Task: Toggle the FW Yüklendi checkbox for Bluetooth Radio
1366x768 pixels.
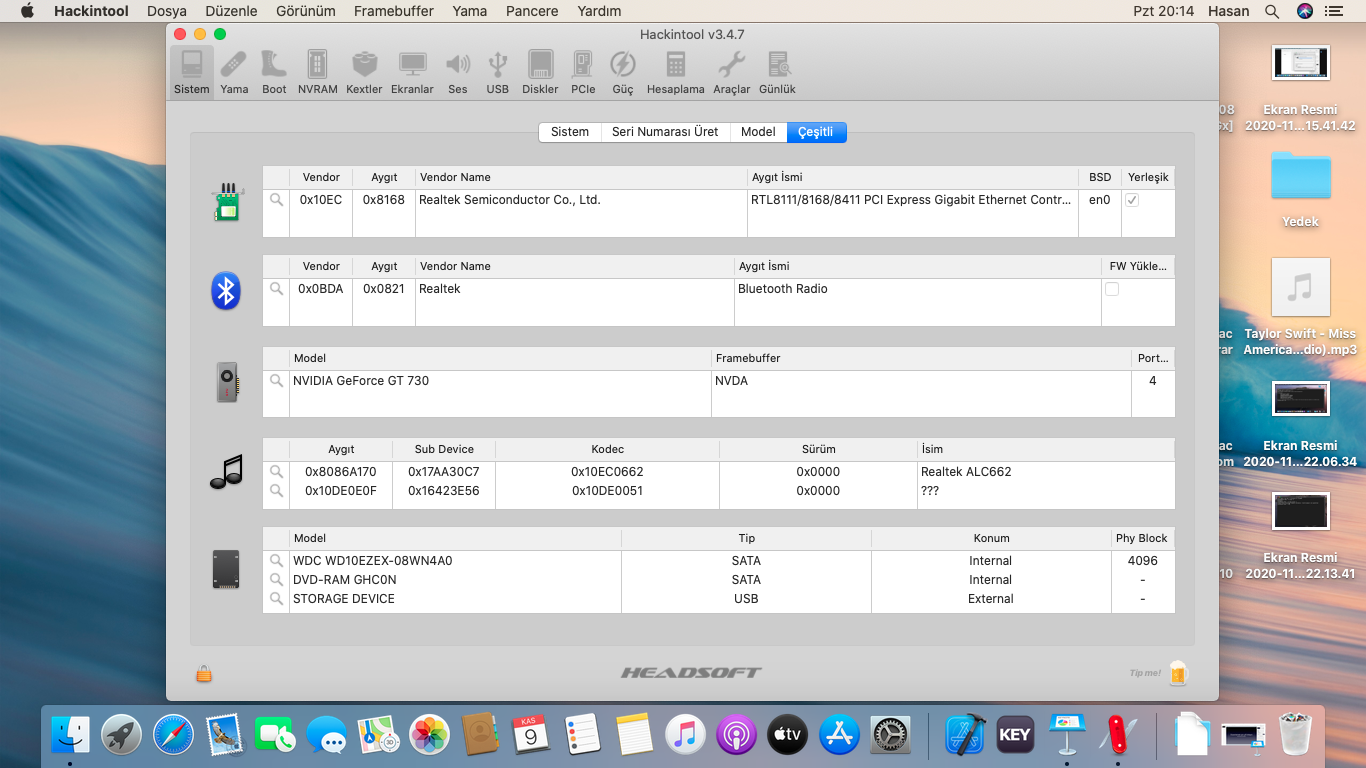Action: (x=1112, y=289)
